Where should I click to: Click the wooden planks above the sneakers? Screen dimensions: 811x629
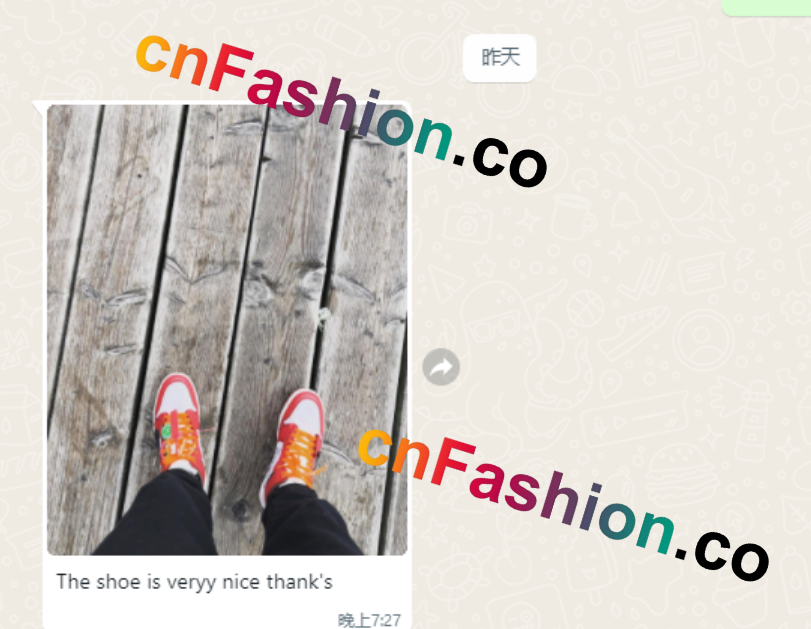(228, 233)
